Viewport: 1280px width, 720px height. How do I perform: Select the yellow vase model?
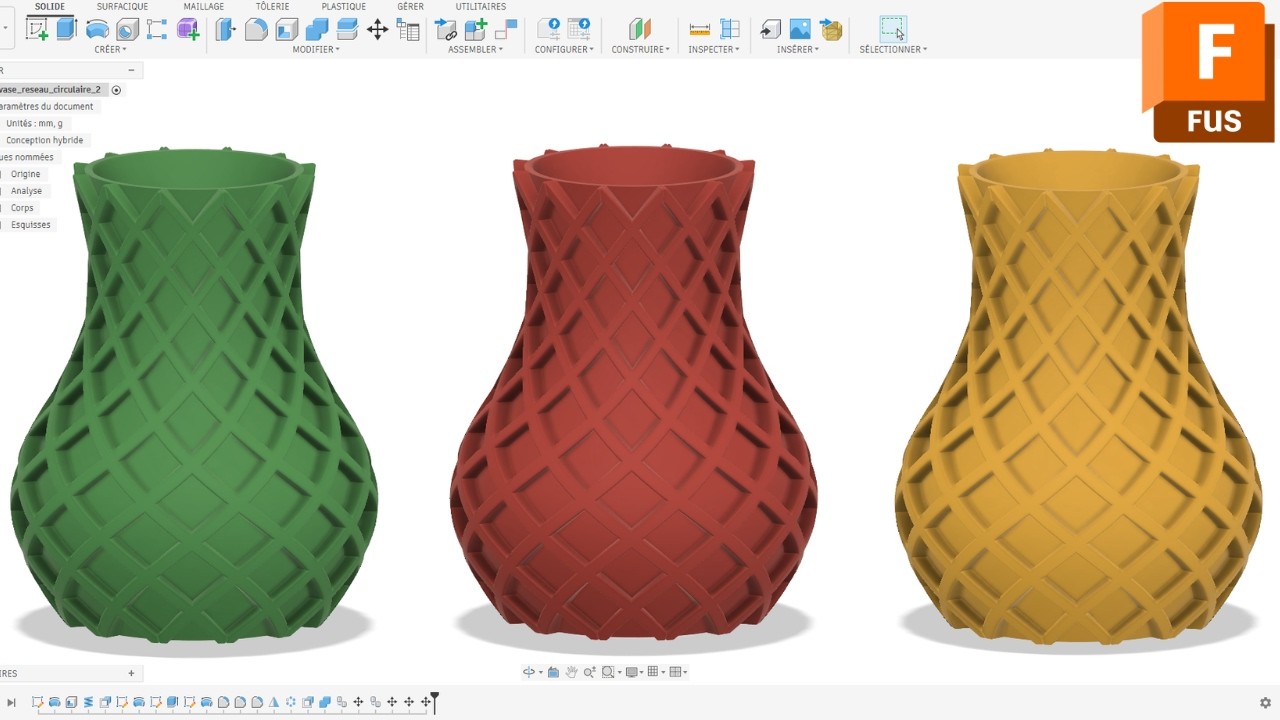(1078, 398)
